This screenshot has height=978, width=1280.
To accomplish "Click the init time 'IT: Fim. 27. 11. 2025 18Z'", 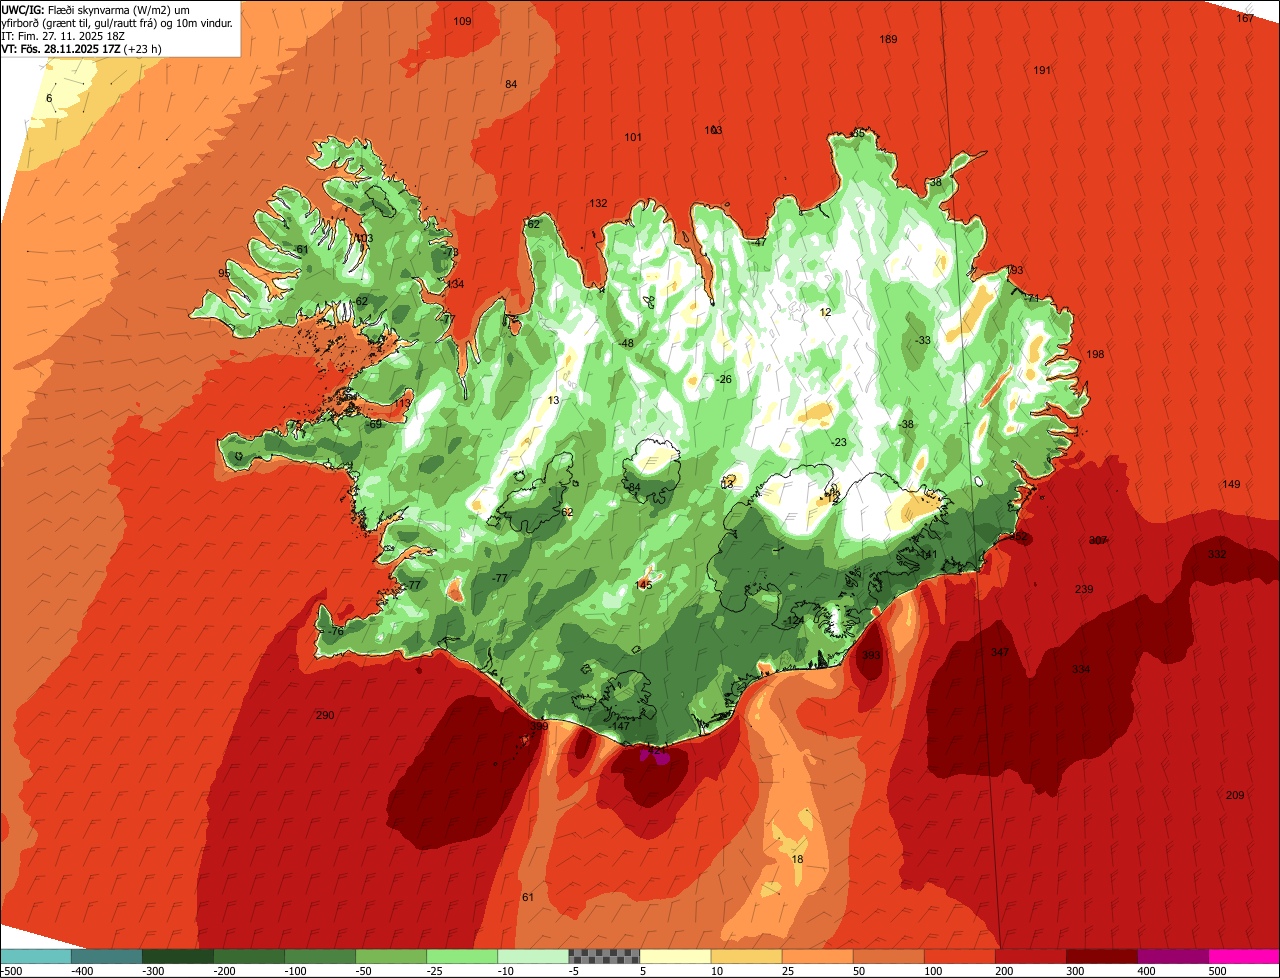I will coord(61,35).
